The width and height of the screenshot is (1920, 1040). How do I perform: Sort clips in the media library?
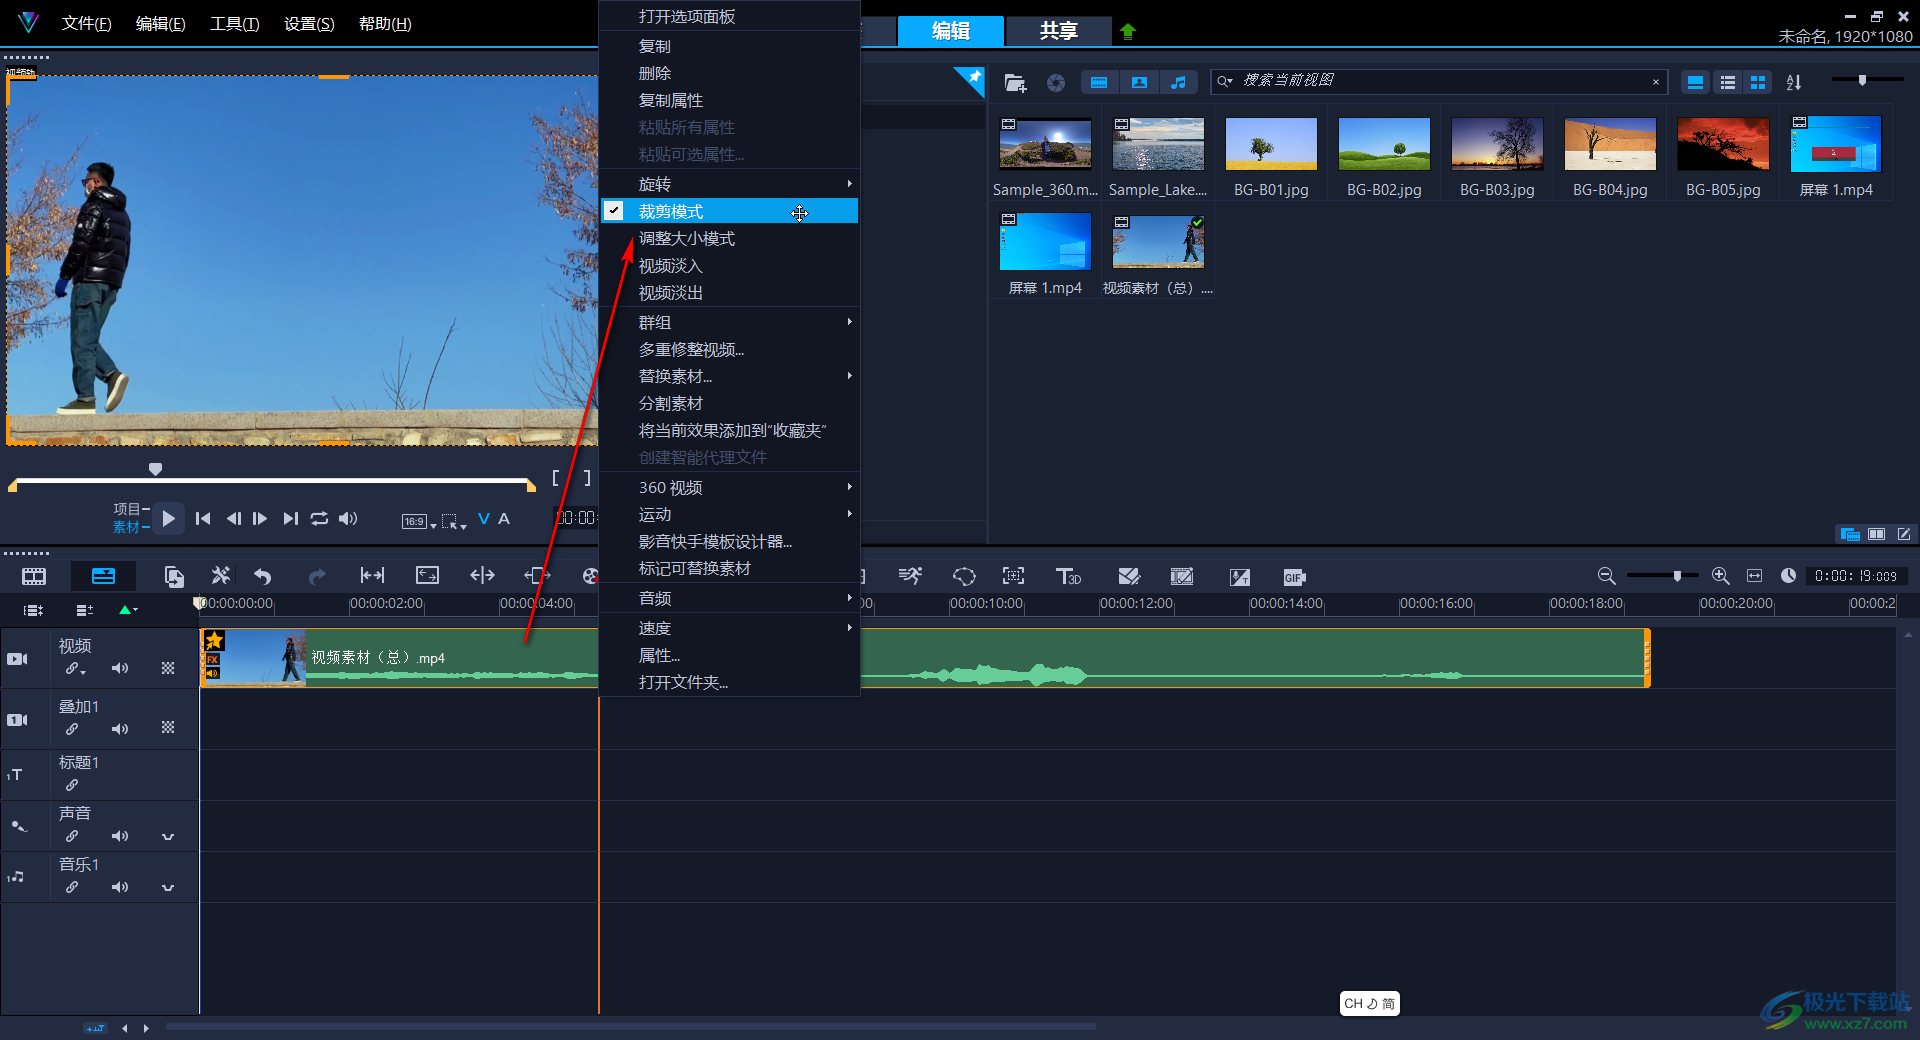coord(1794,83)
